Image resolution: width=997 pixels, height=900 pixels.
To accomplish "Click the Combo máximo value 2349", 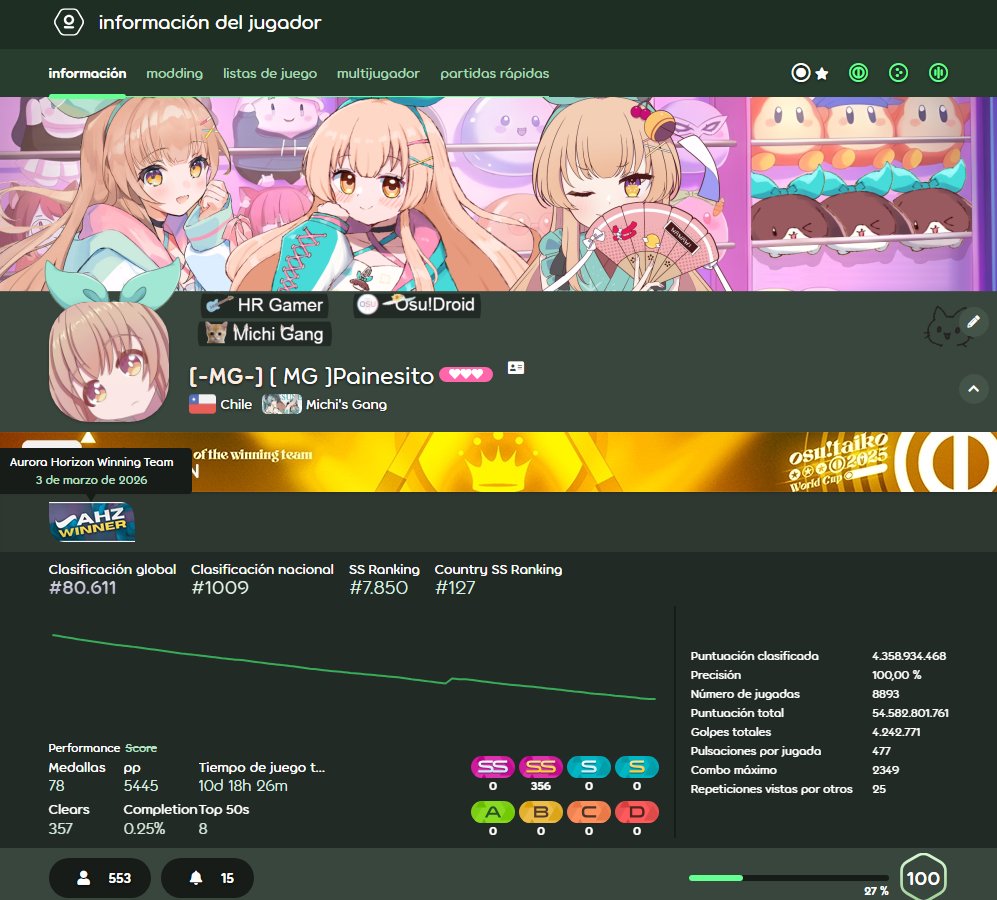I will pyautogui.click(x=886, y=770).
